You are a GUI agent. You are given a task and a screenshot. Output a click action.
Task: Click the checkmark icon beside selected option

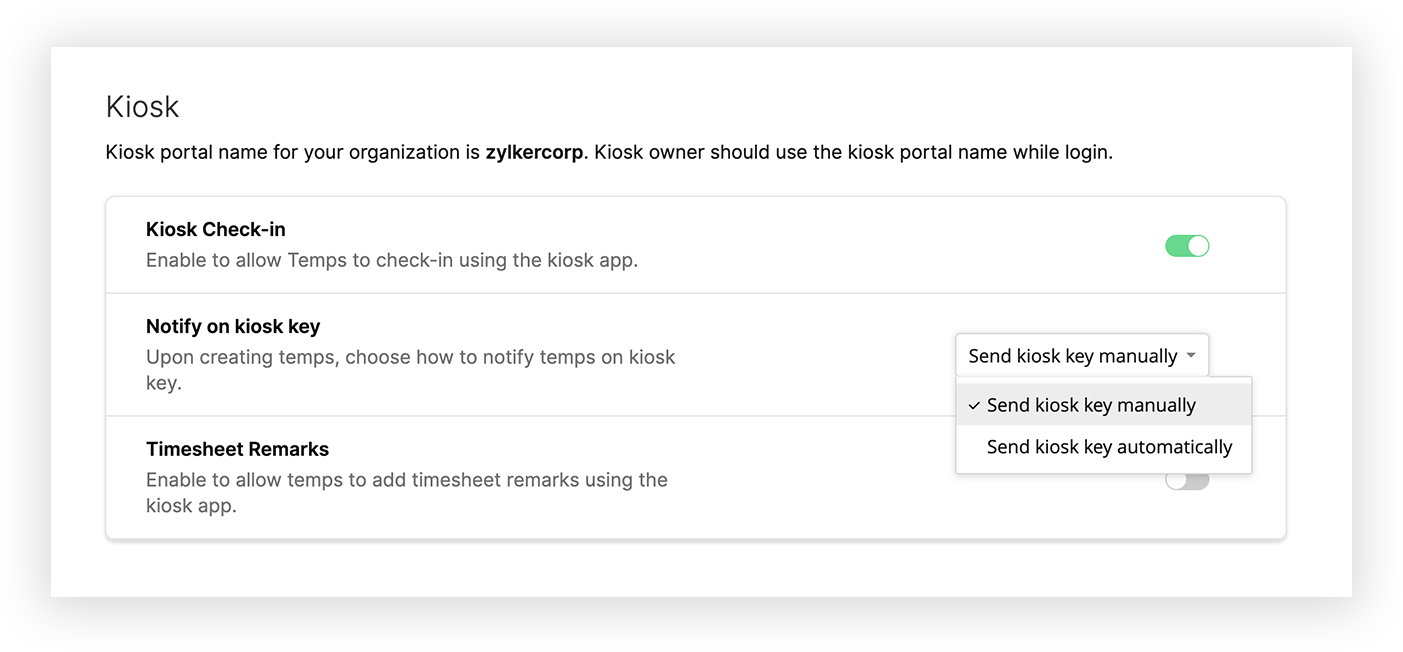pyautogui.click(x=973, y=406)
